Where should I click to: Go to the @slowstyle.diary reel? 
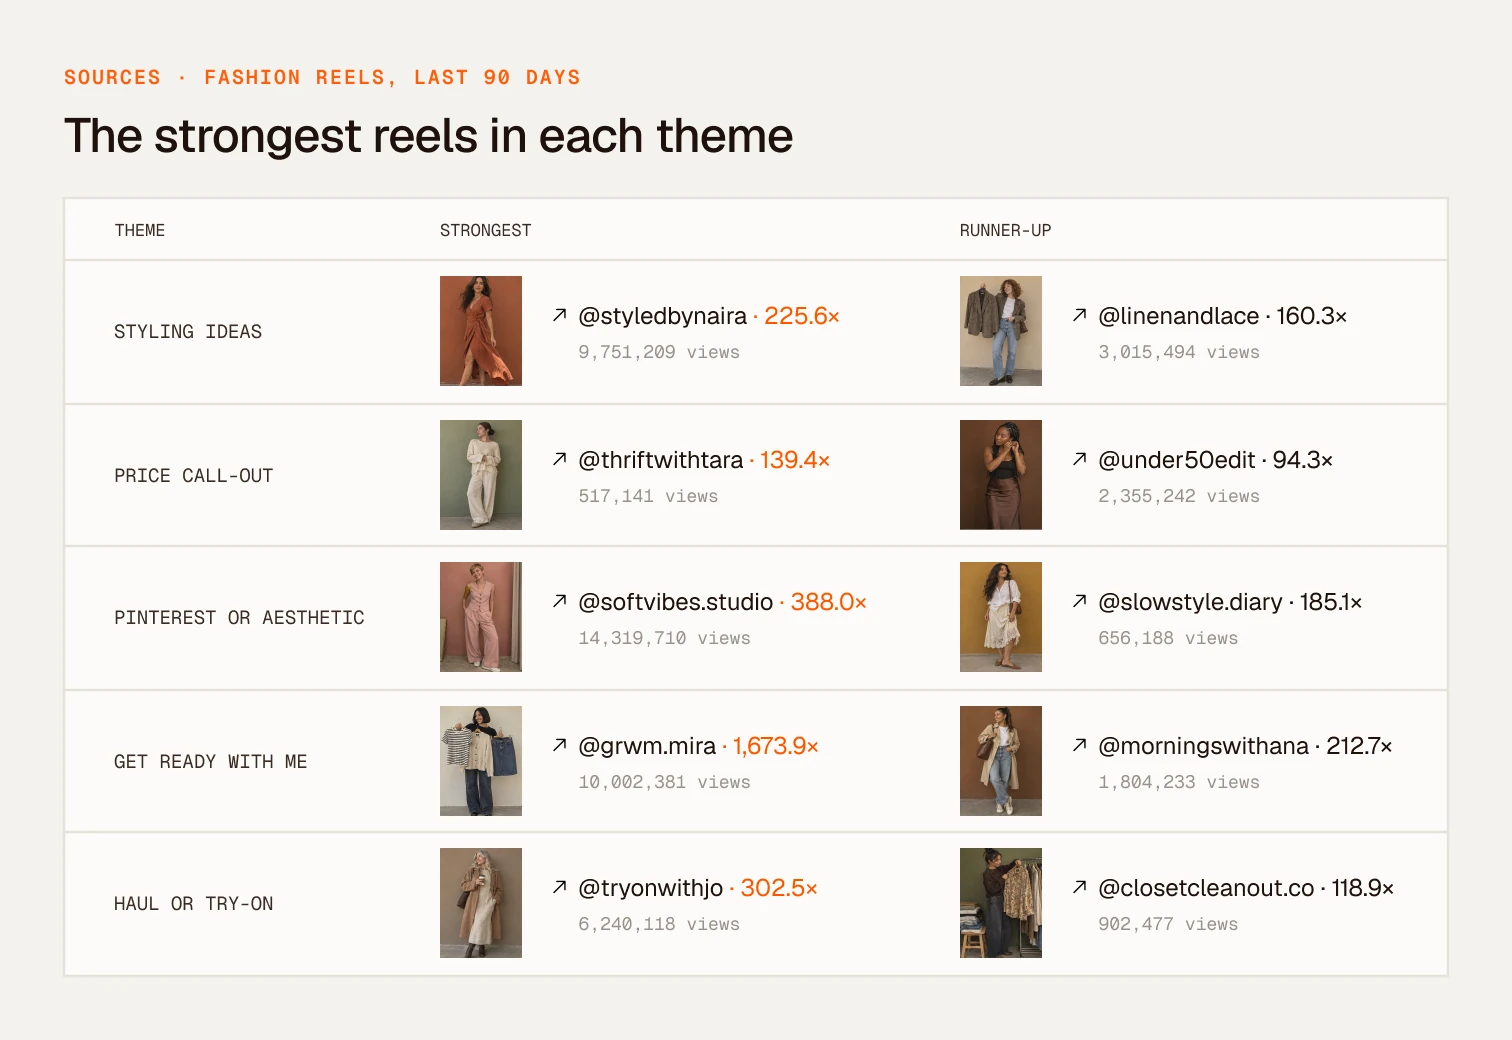click(1190, 602)
